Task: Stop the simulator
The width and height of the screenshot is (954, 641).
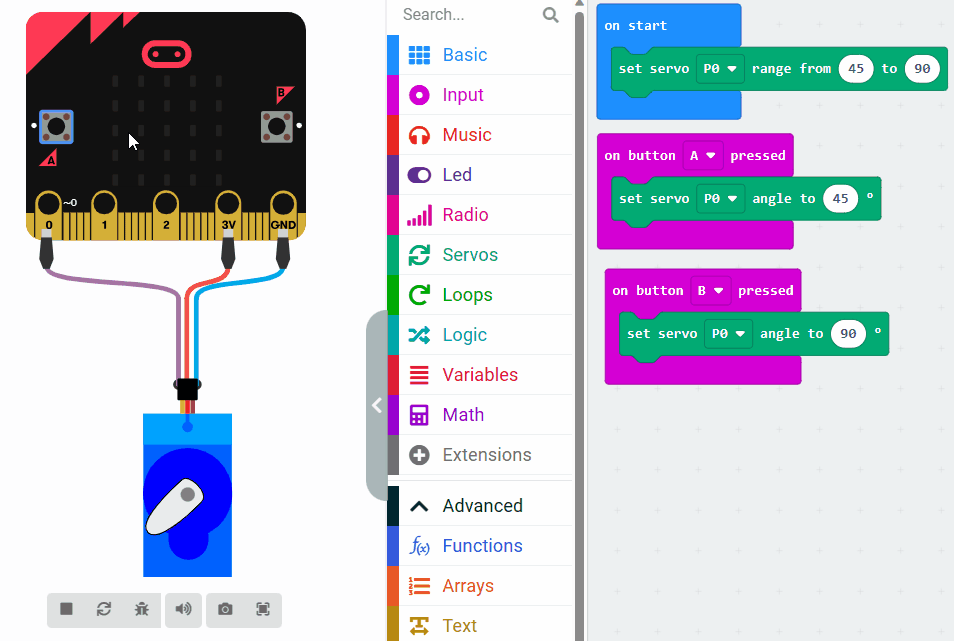Action: click(x=66, y=609)
